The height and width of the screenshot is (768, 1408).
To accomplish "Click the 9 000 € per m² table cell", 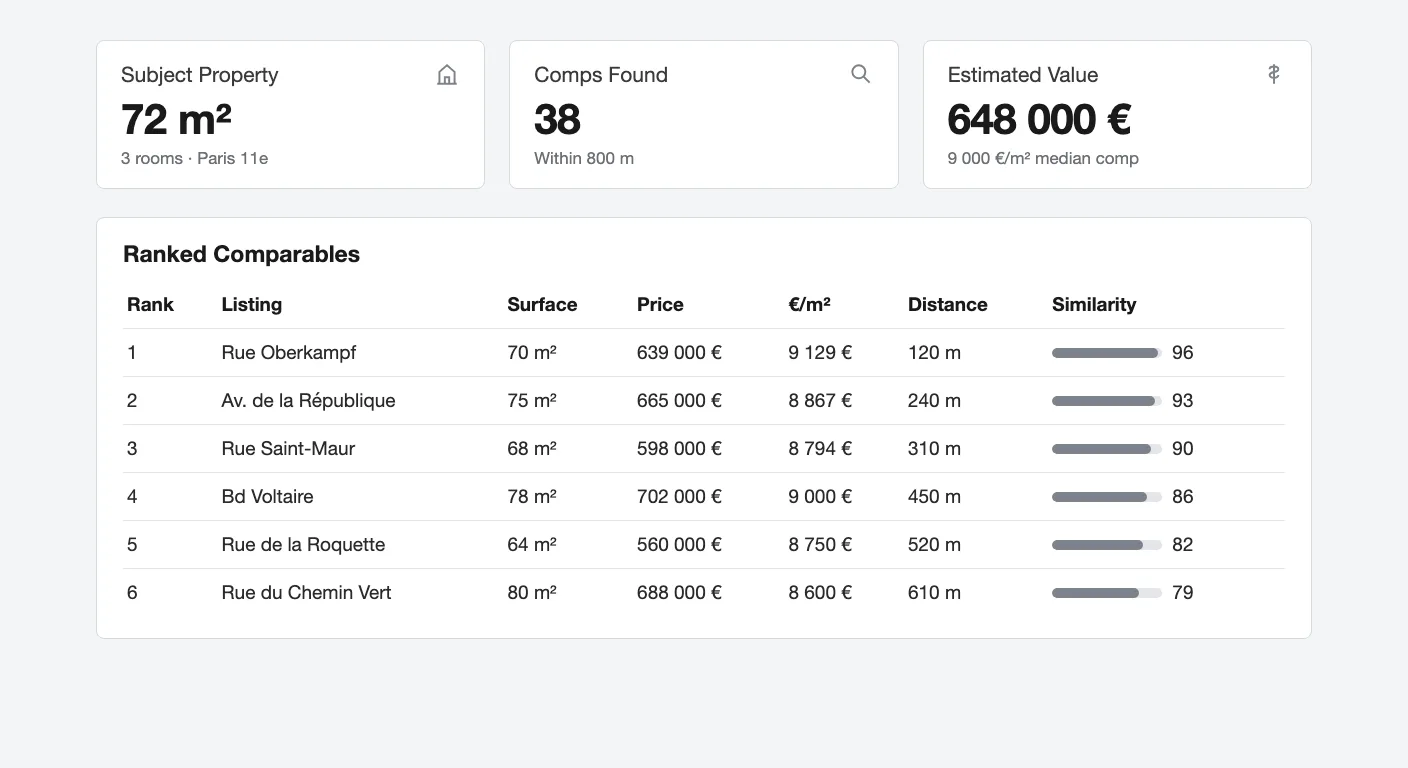I will (820, 497).
